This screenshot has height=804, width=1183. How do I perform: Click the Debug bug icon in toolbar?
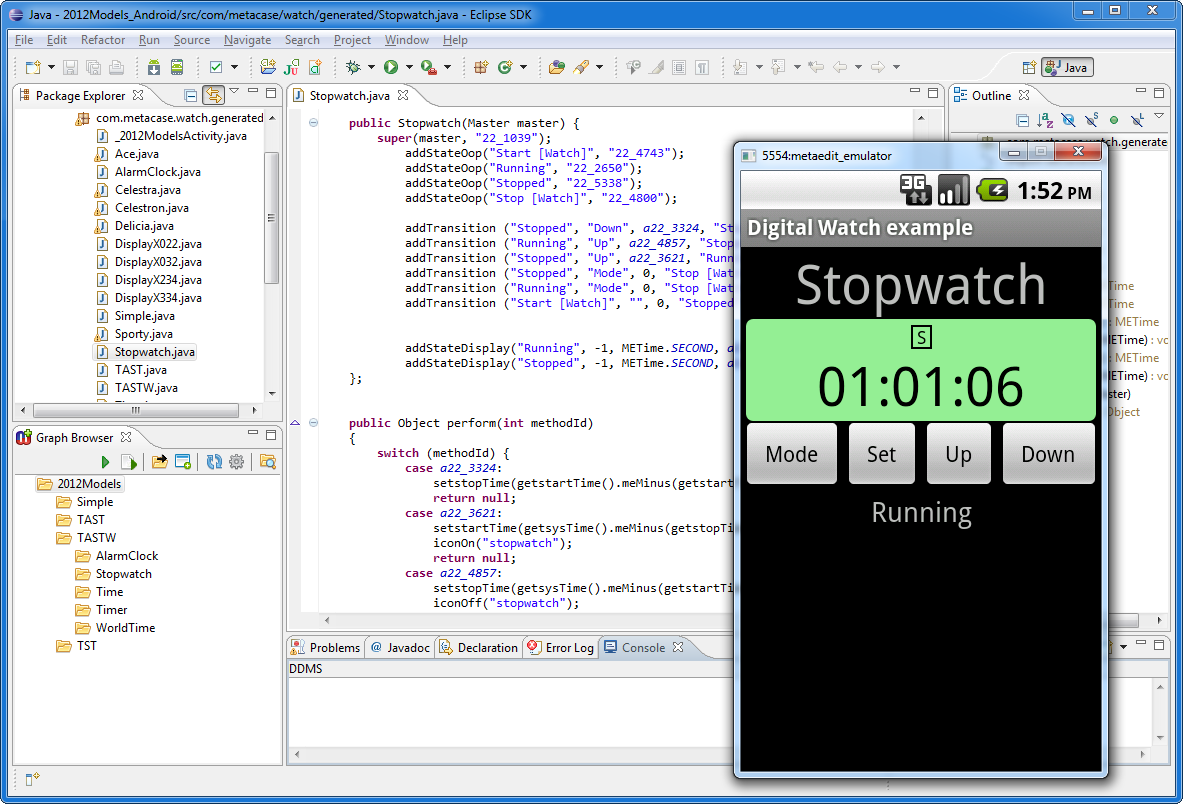click(353, 67)
